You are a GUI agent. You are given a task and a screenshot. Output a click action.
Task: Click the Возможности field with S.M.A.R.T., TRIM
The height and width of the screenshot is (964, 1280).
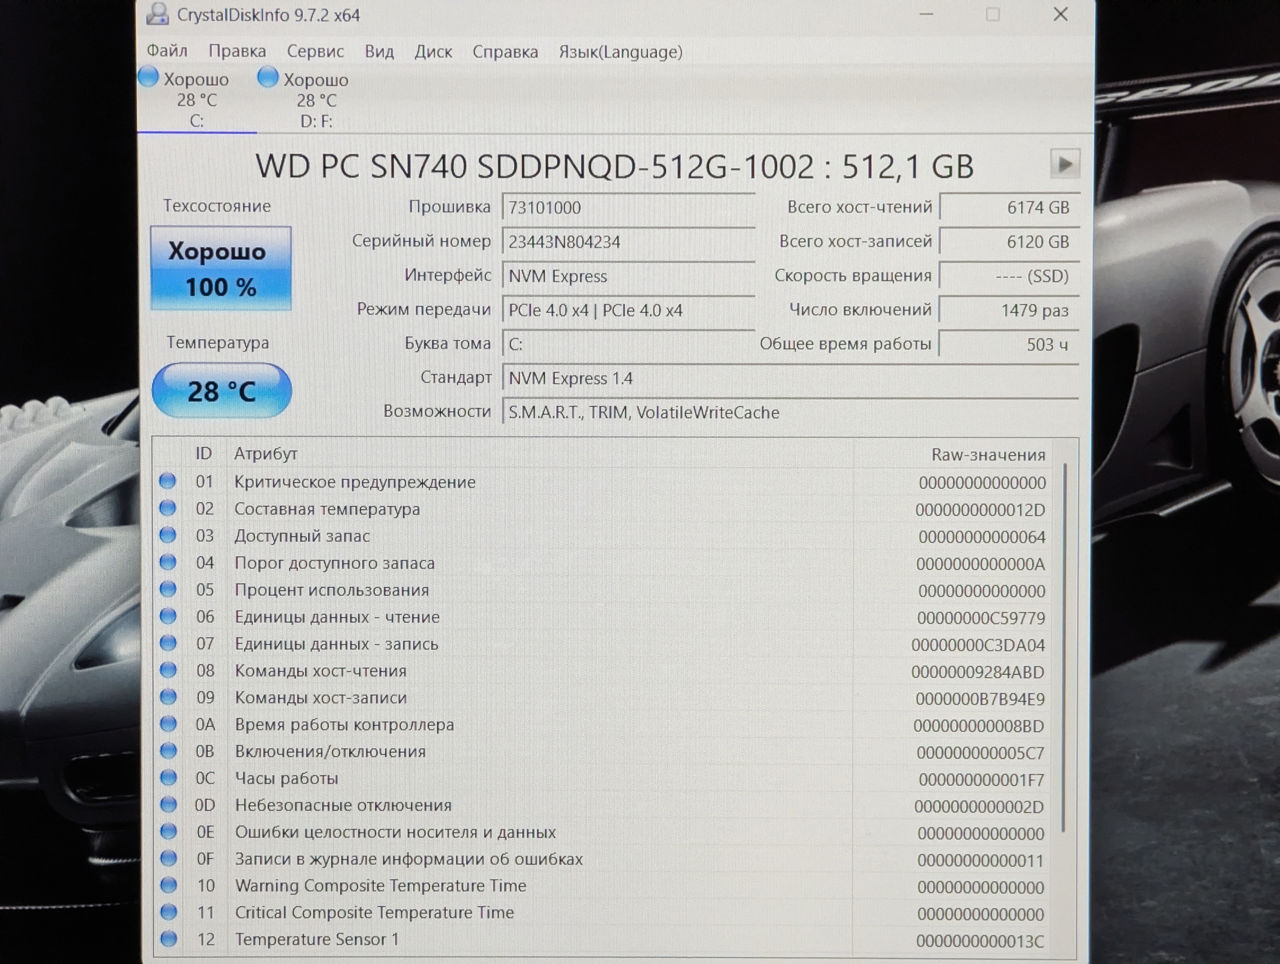pyautogui.click(x=790, y=412)
